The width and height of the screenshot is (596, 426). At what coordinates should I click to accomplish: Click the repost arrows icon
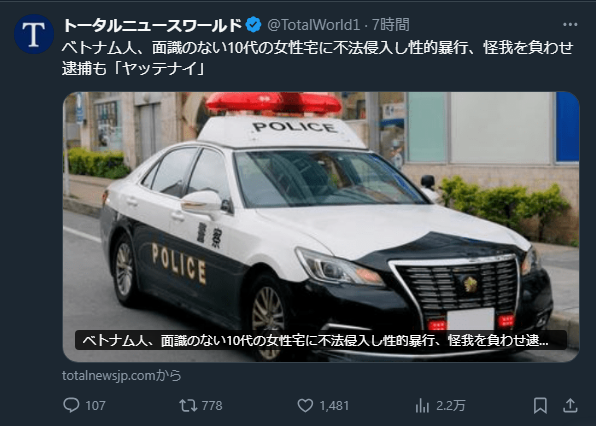[x=188, y=405]
